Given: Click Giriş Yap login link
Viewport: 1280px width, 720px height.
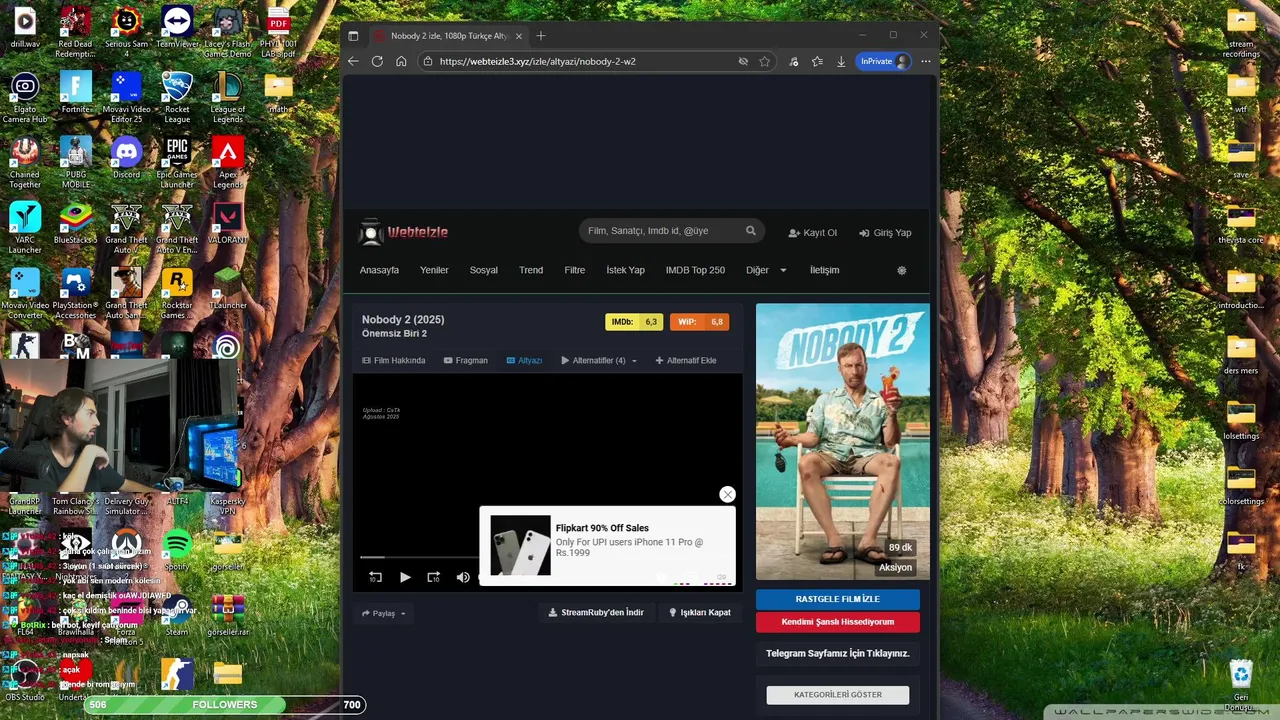Looking at the screenshot, I should point(886,232).
